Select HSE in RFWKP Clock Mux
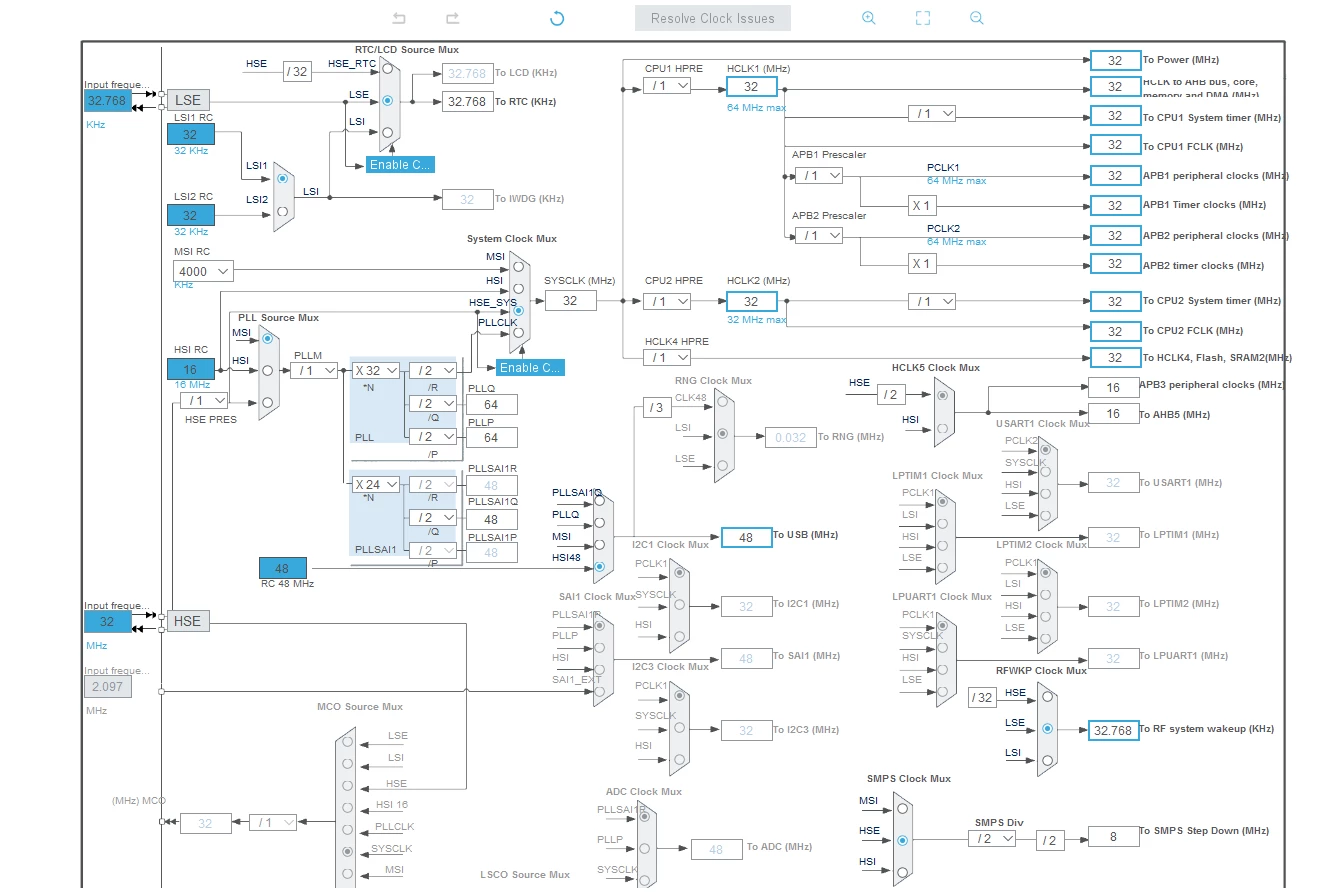The height and width of the screenshot is (892, 1322). (1046, 699)
